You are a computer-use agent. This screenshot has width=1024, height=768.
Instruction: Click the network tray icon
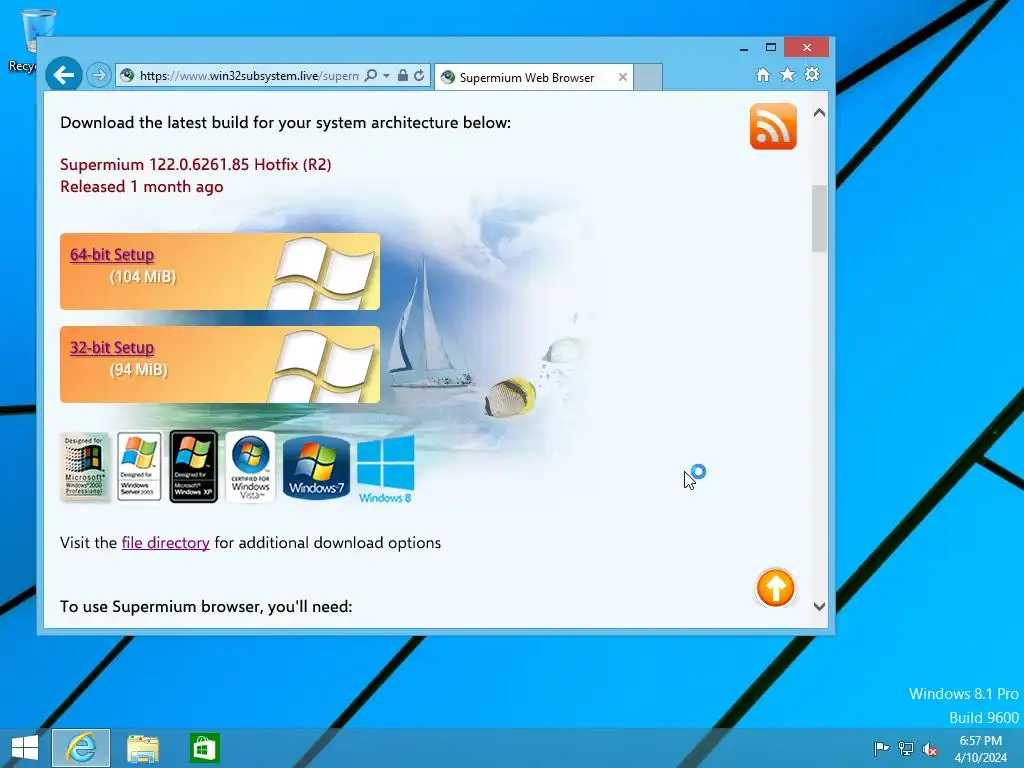coord(906,748)
